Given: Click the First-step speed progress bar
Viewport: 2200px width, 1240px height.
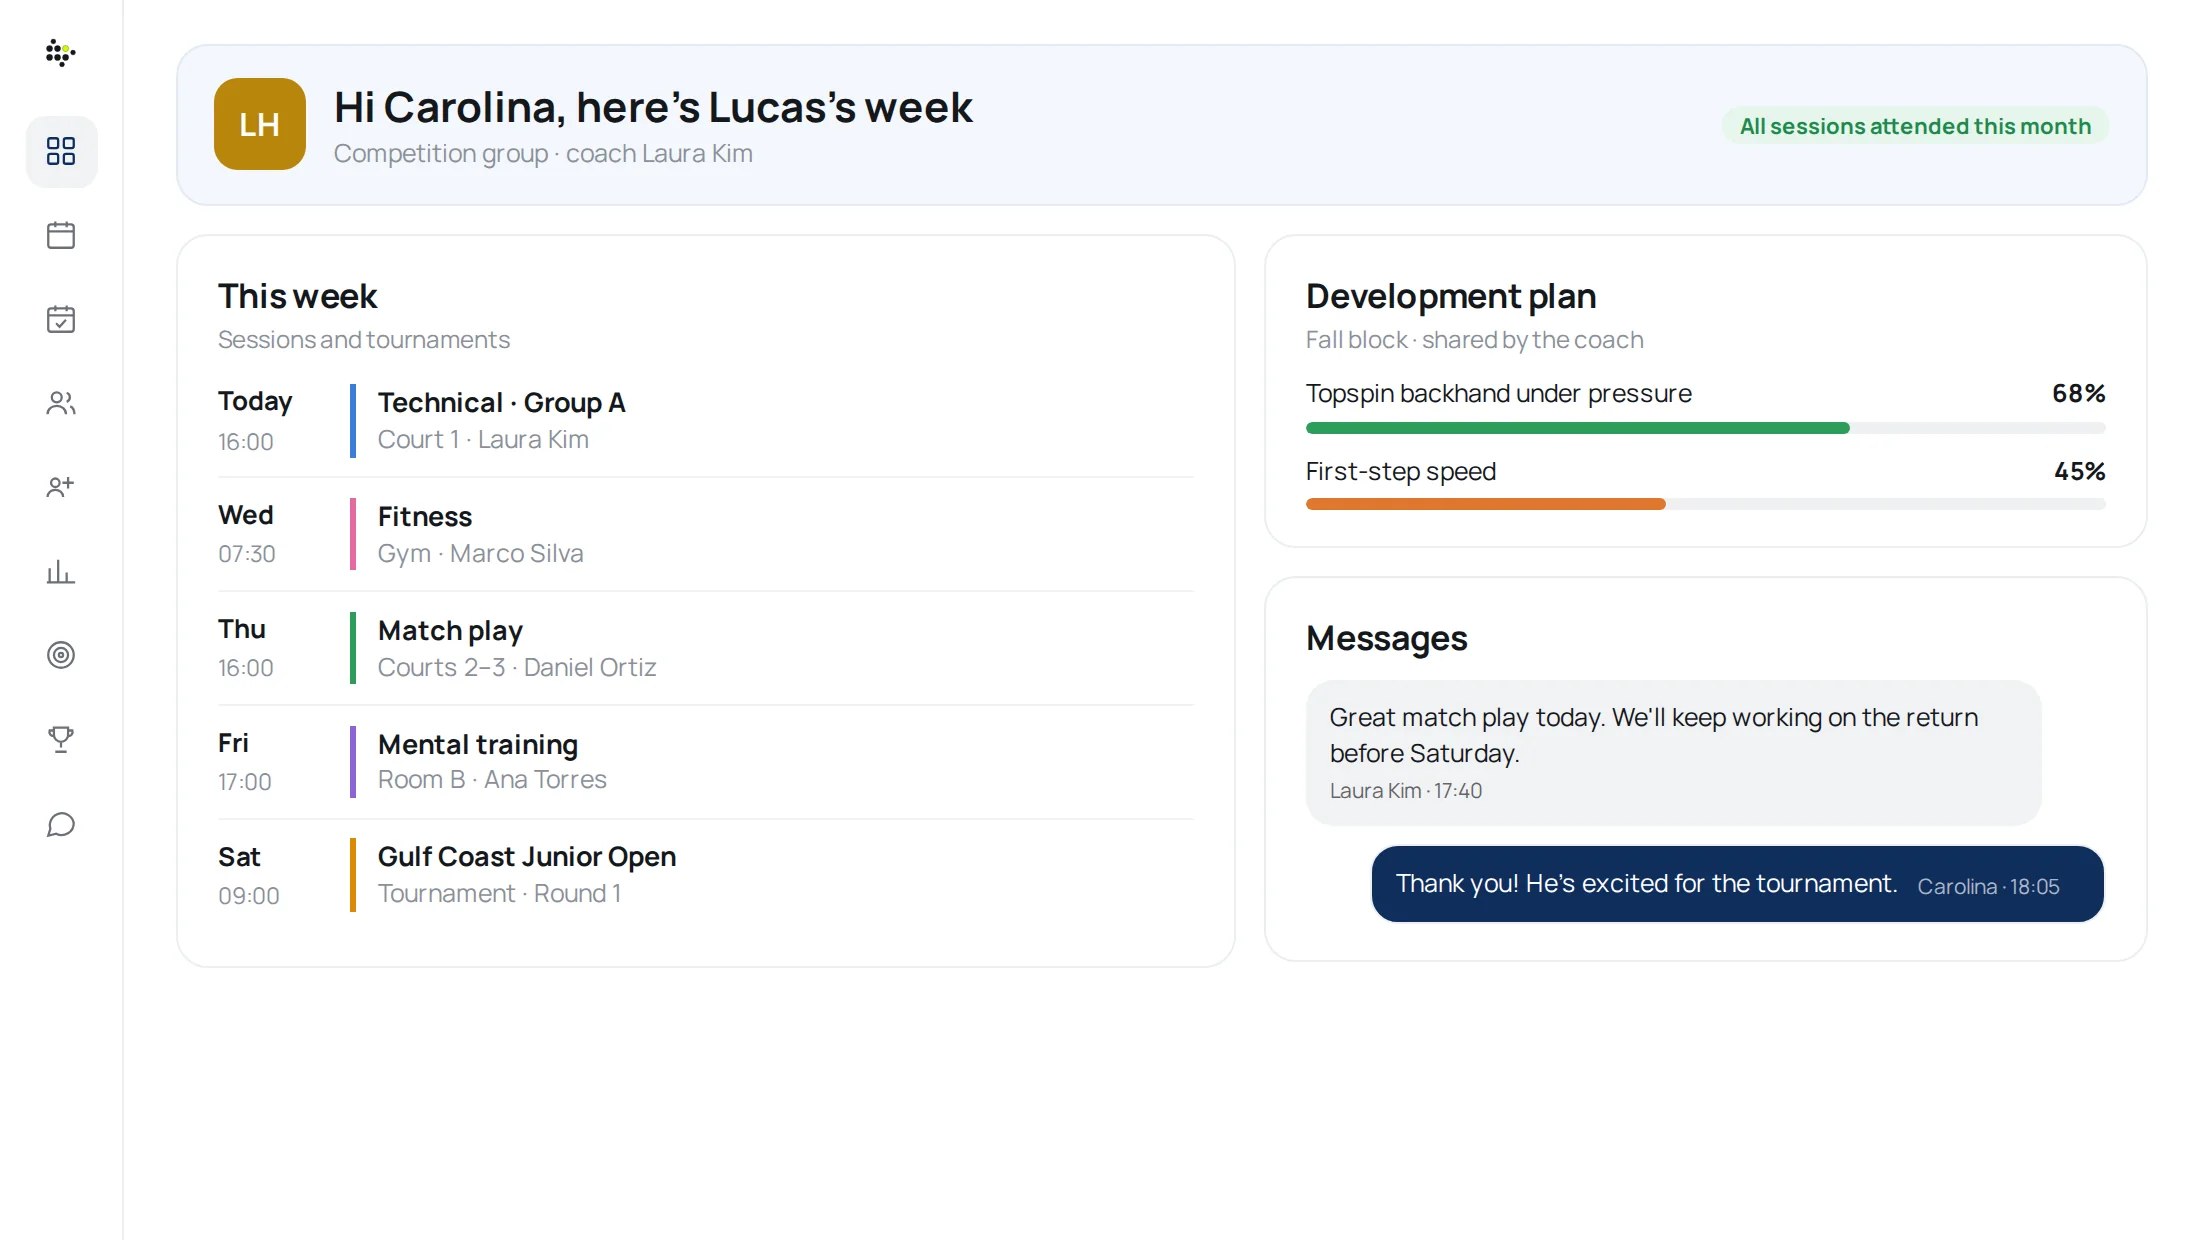Looking at the screenshot, I should click(1705, 504).
